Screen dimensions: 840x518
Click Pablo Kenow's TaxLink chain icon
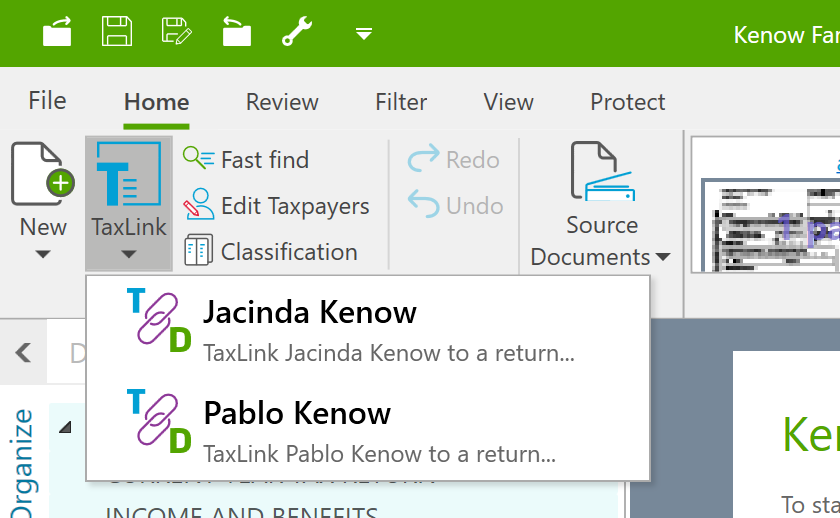pos(159,421)
